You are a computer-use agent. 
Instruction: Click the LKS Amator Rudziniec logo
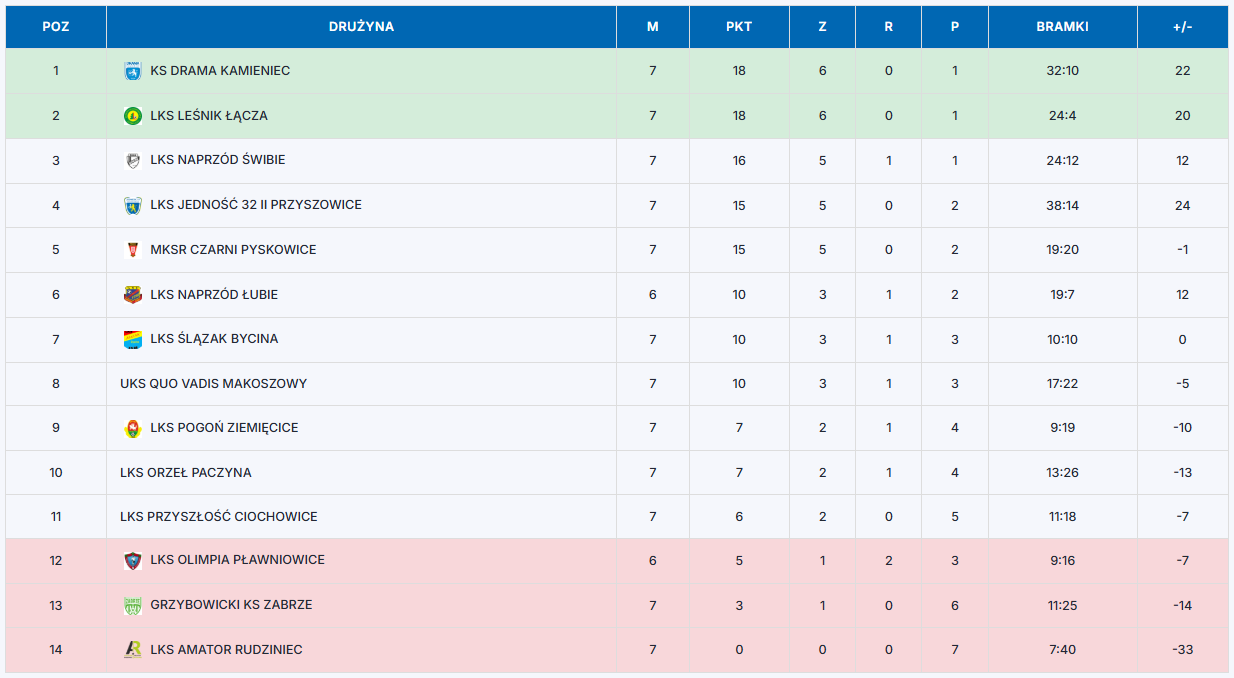(x=132, y=650)
